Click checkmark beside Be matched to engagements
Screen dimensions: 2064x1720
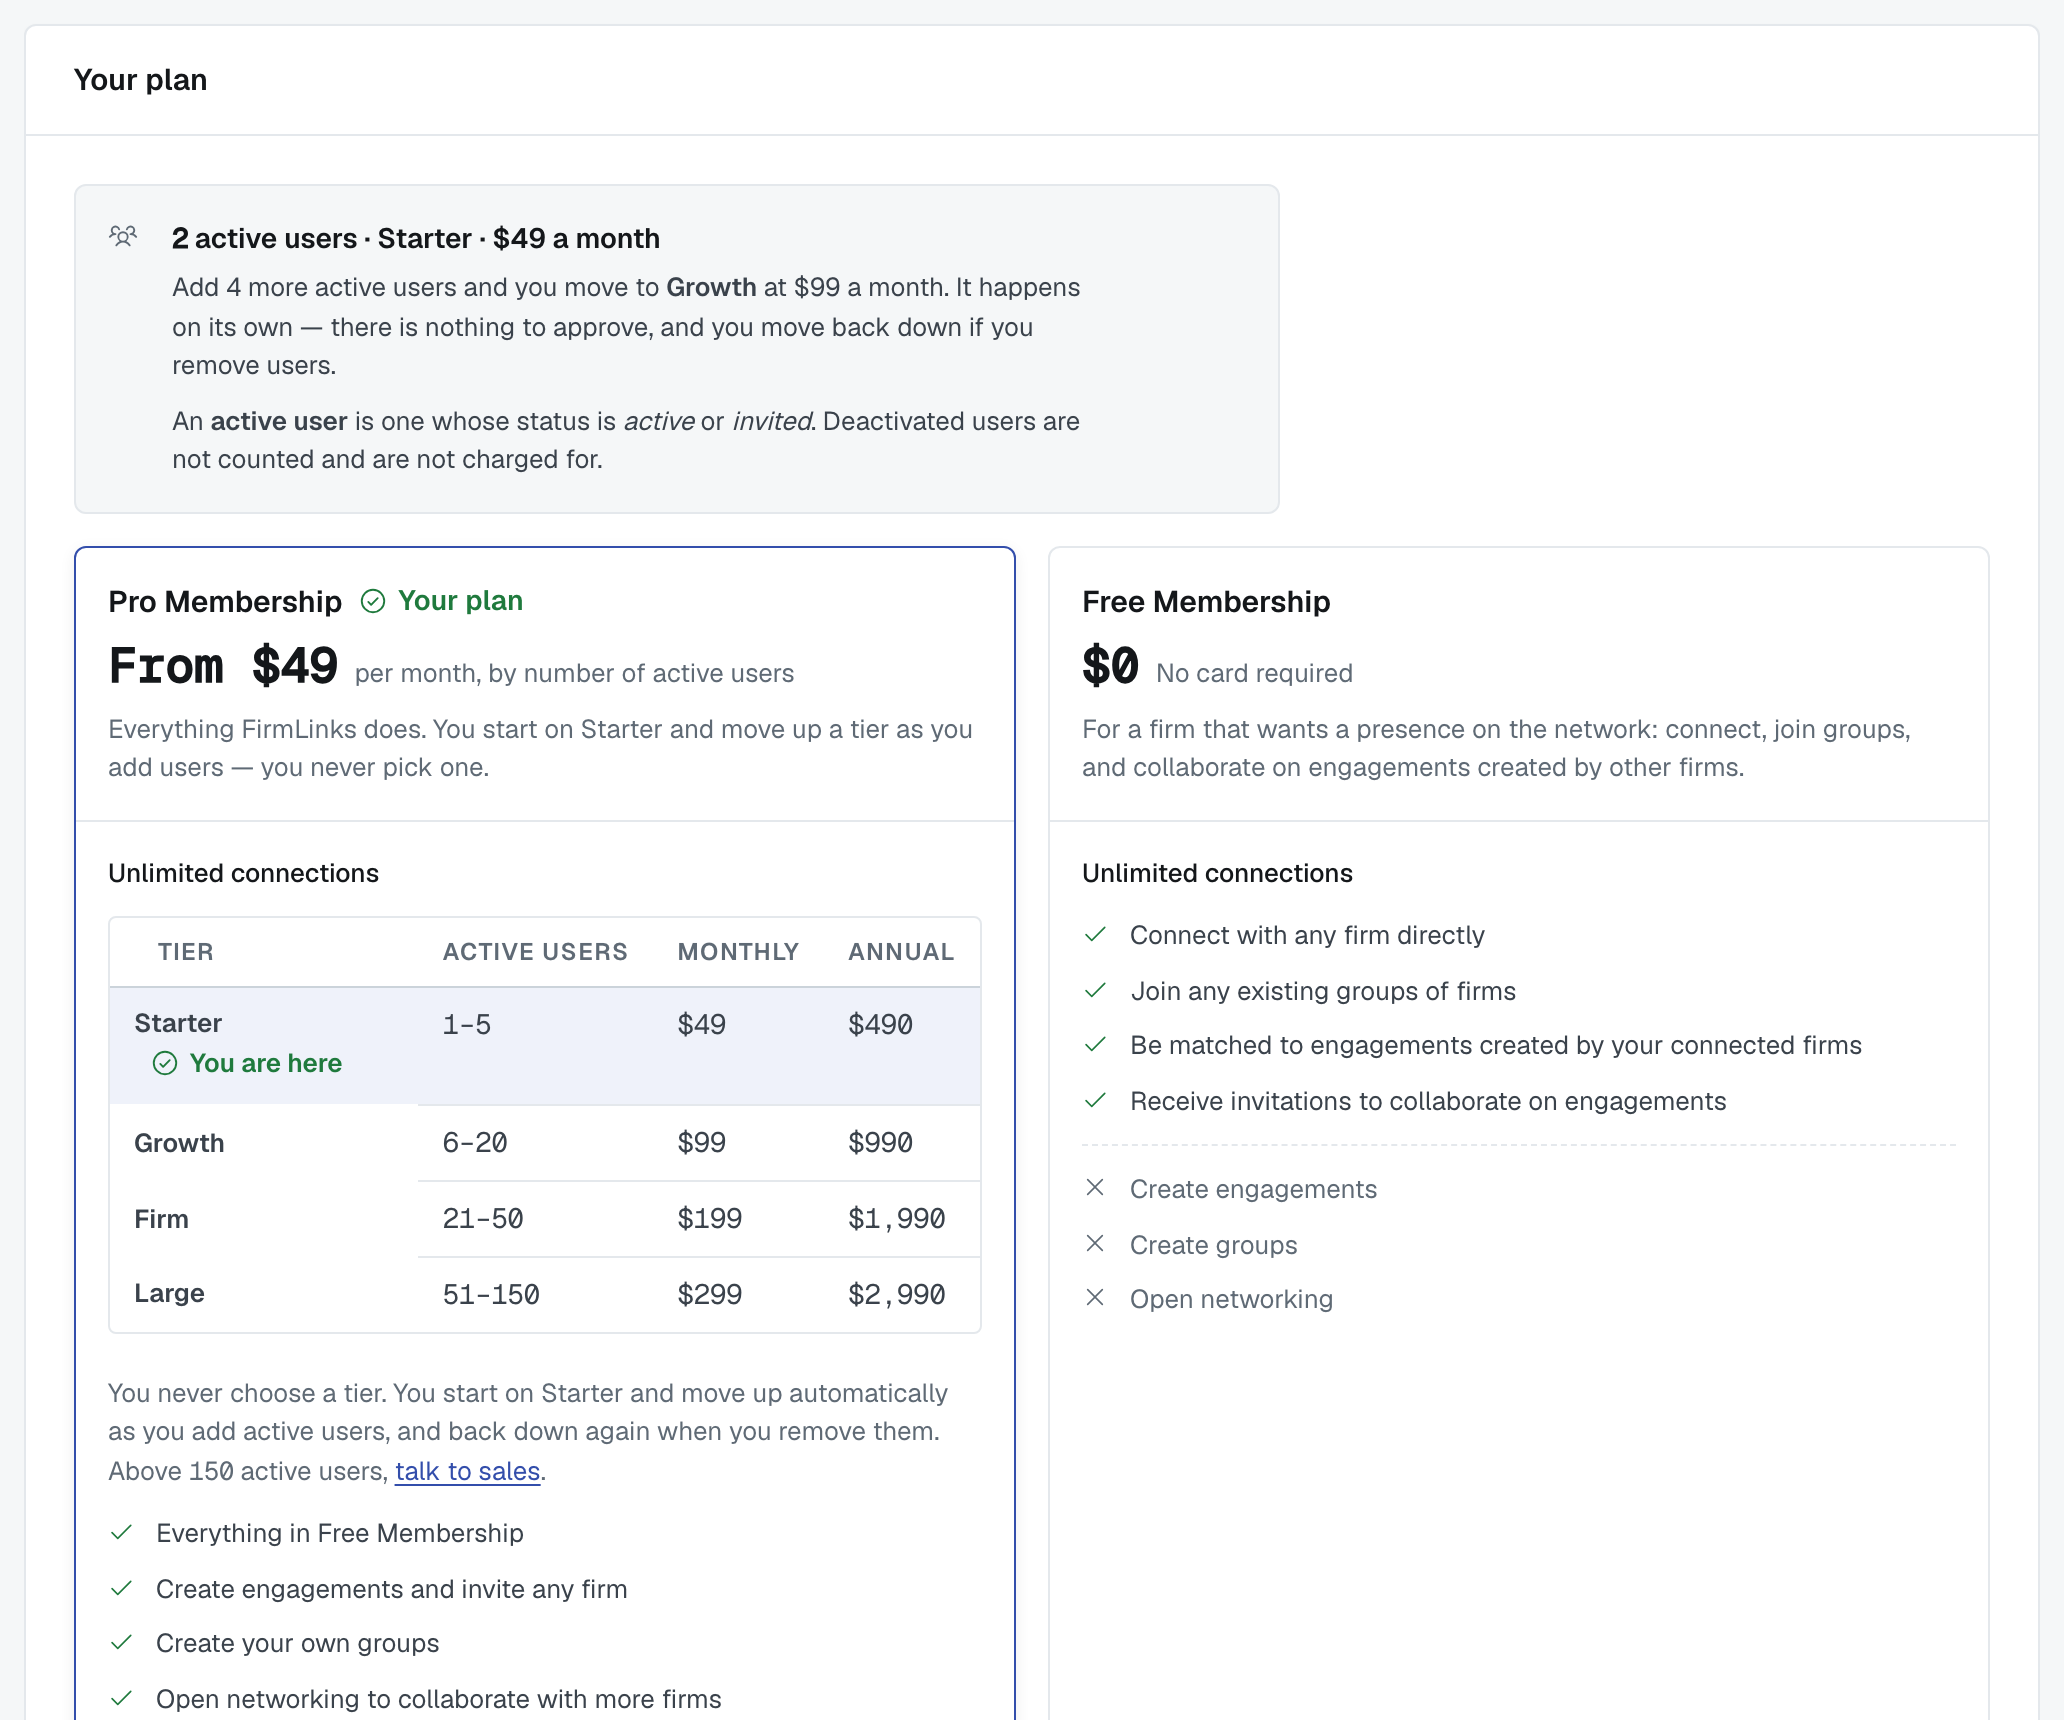point(1095,1044)
